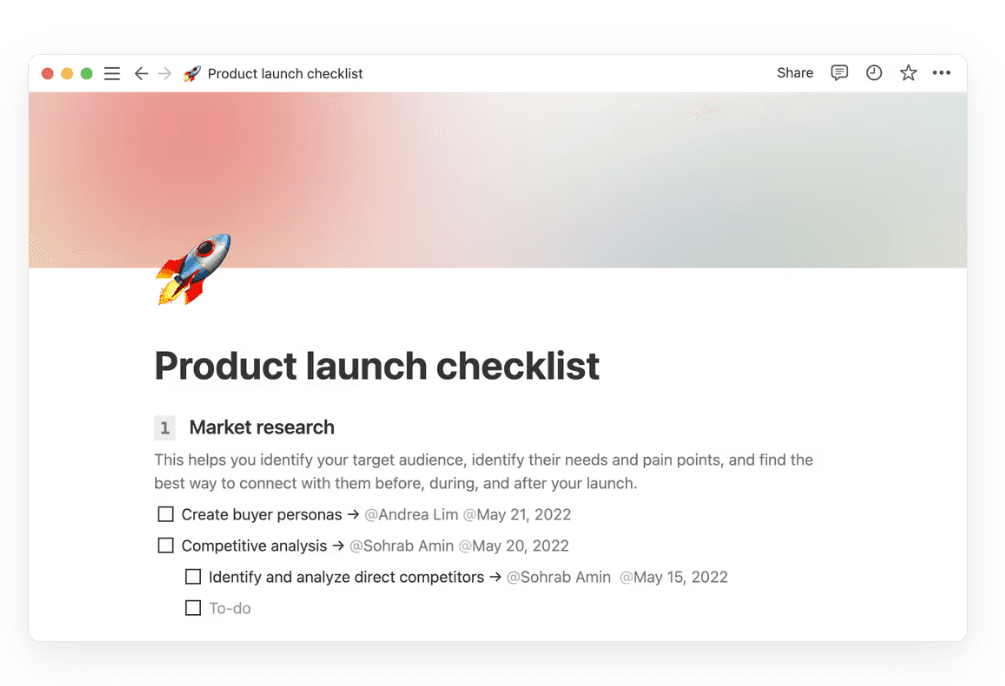View page history using the clock icon
This screenshot has width=1005, height=686.
[874, 73]
